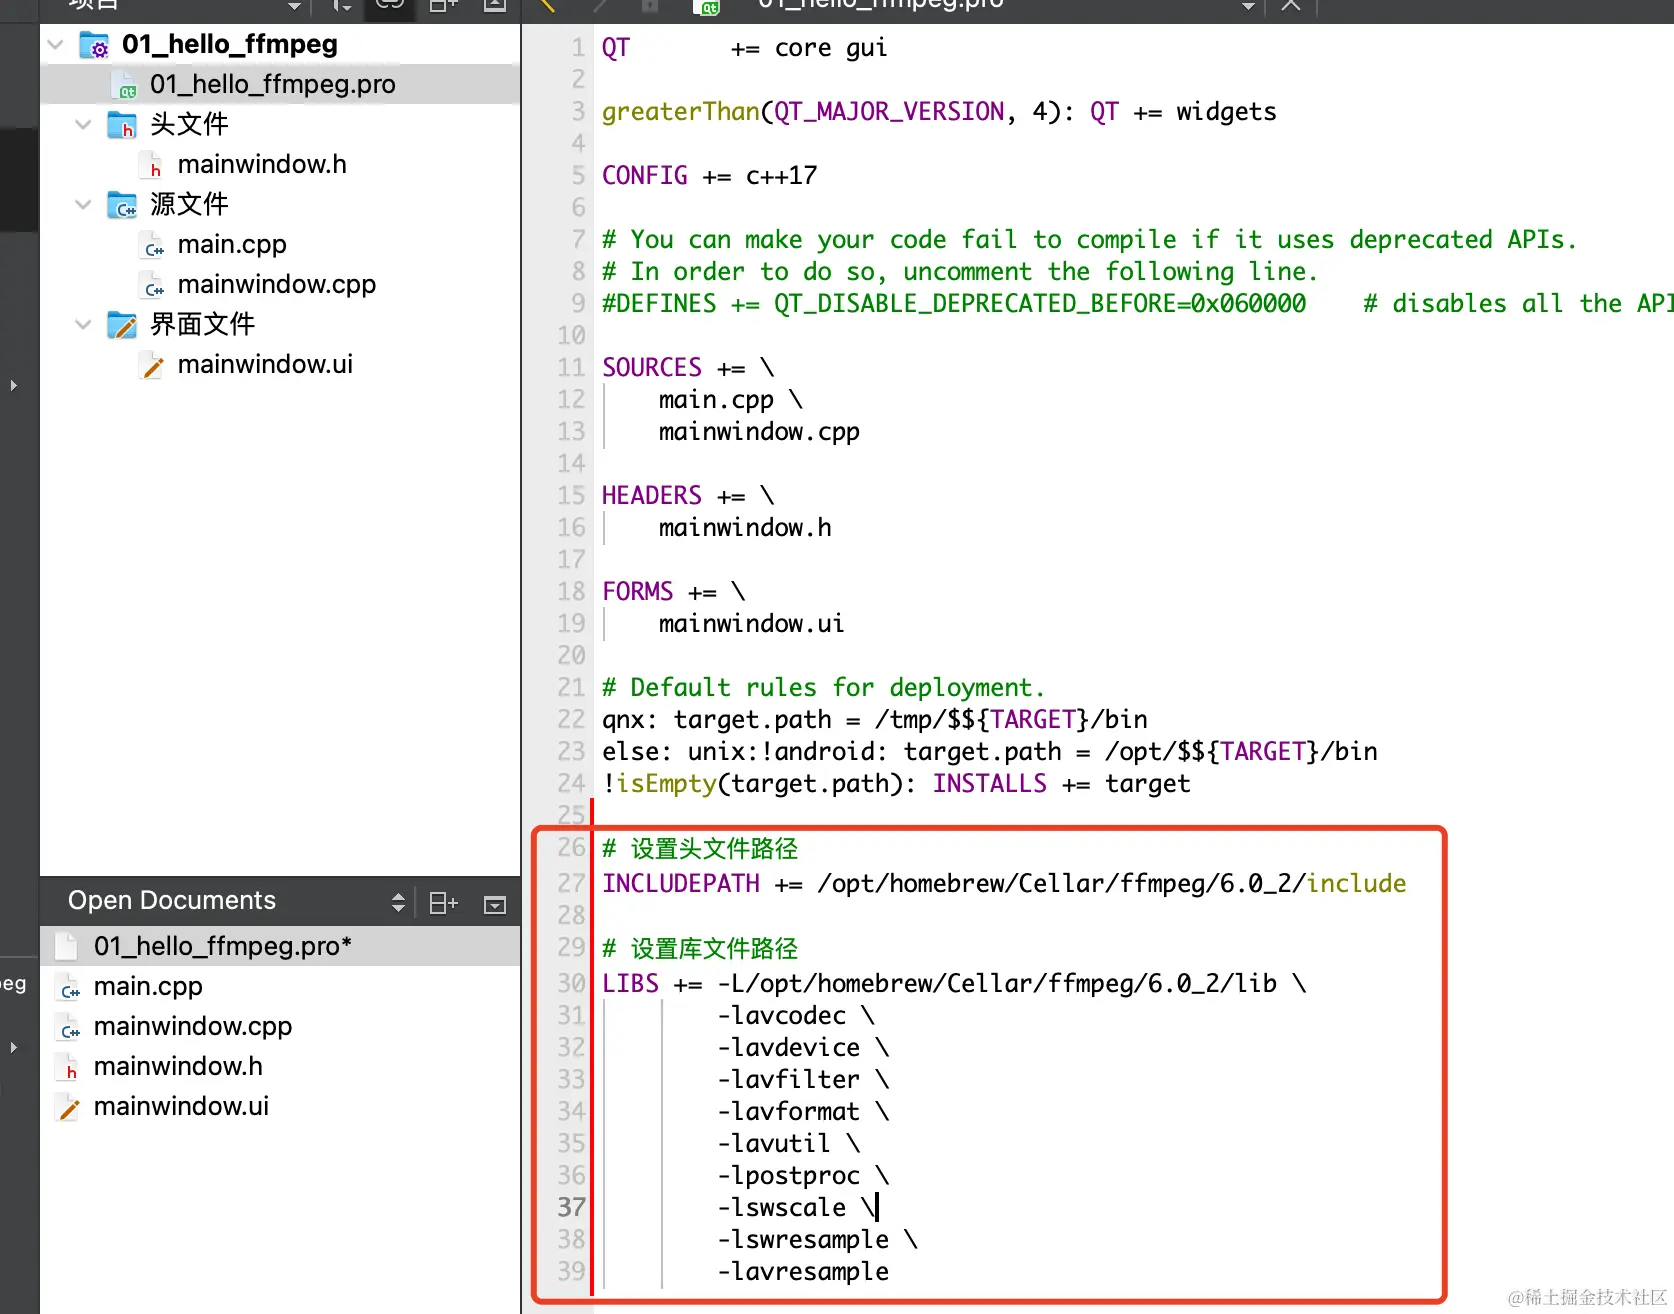Click the 'CONFIG += c++17' line
The width and height of the screenshot is (1674, 1314).
pyautogui.click(x=709, y=176)
